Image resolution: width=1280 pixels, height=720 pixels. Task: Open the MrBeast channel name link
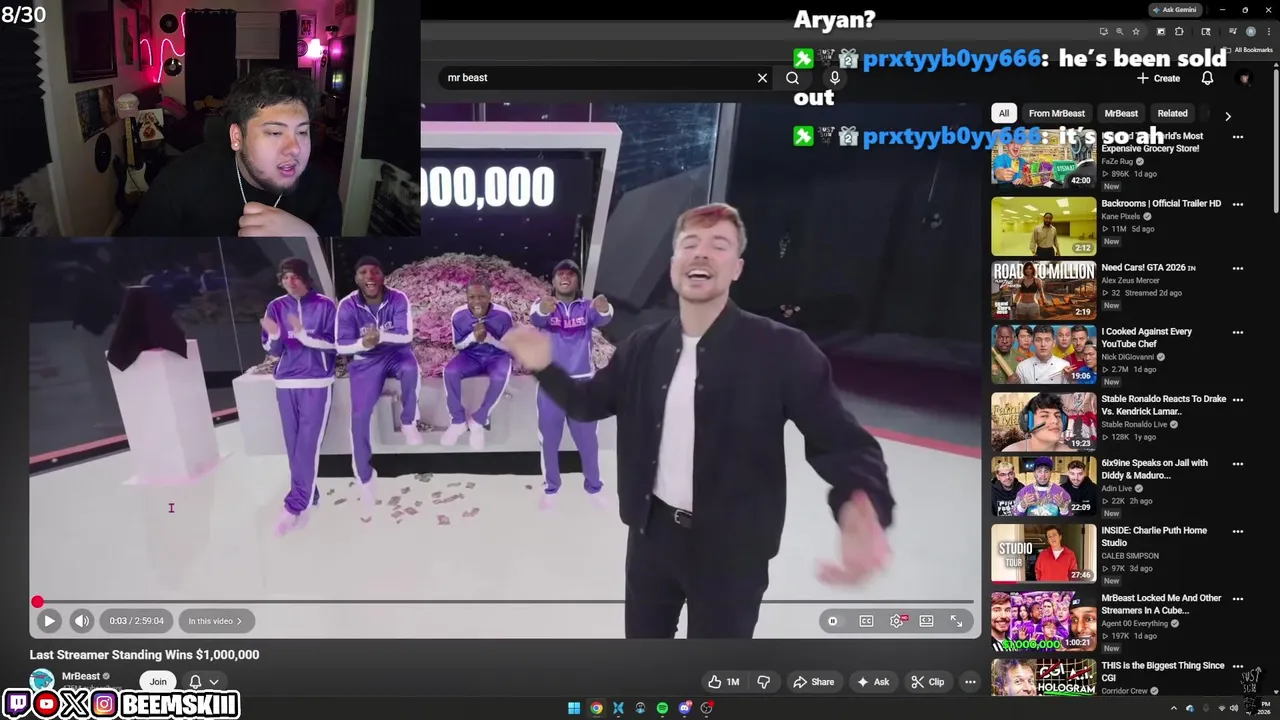81,676
